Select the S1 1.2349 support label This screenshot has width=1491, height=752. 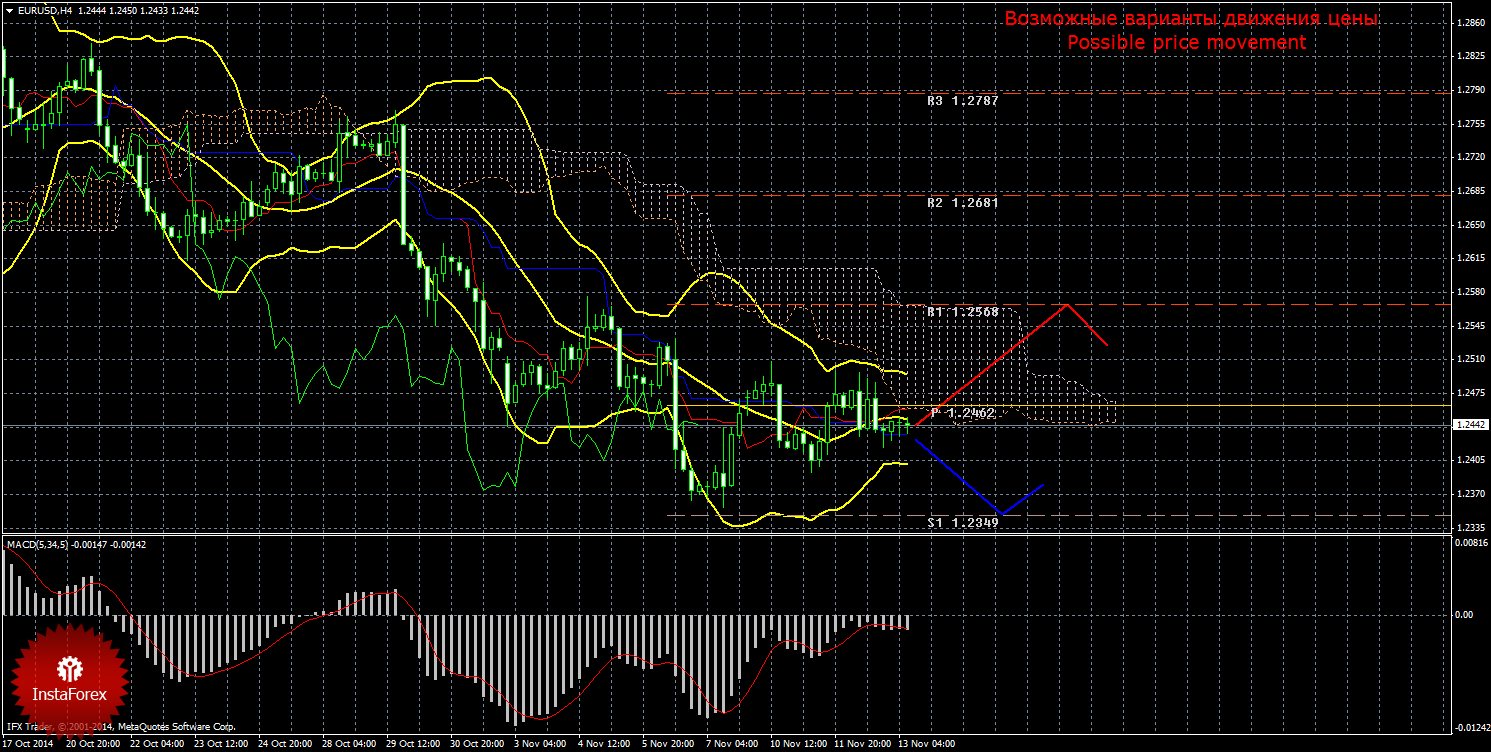click(x=962, y=522)
